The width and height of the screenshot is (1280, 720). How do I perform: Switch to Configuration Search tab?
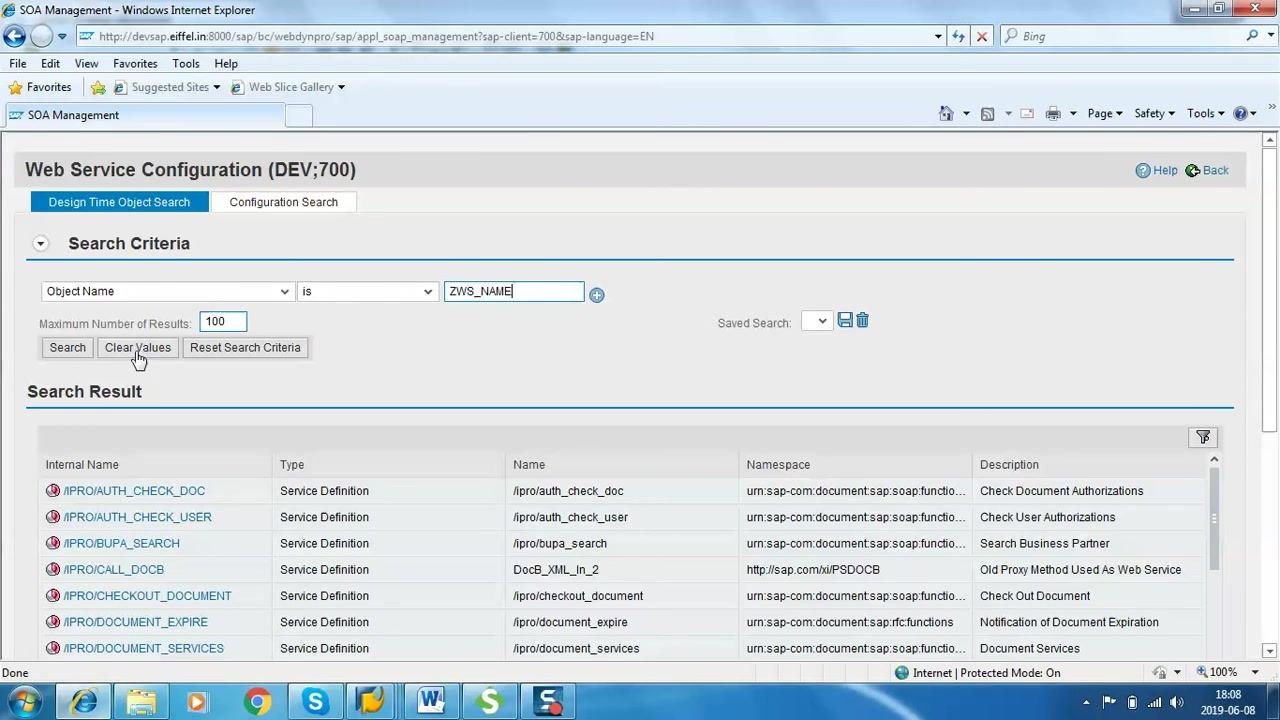point(284,202)
